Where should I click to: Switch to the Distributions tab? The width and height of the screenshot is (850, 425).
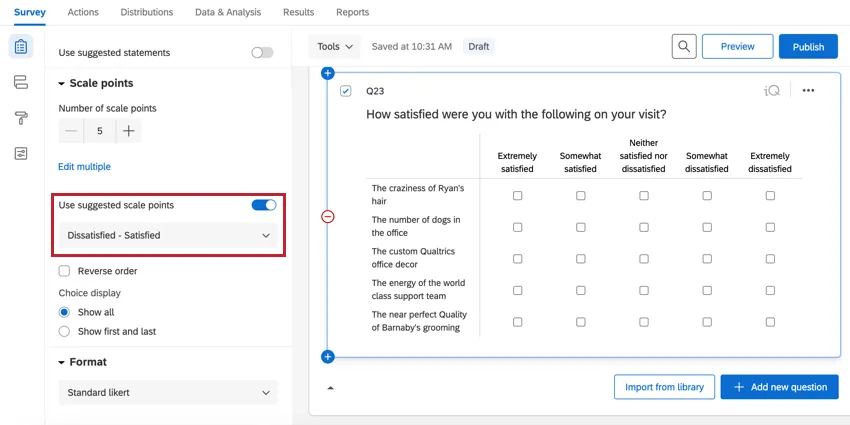[146, 12]
